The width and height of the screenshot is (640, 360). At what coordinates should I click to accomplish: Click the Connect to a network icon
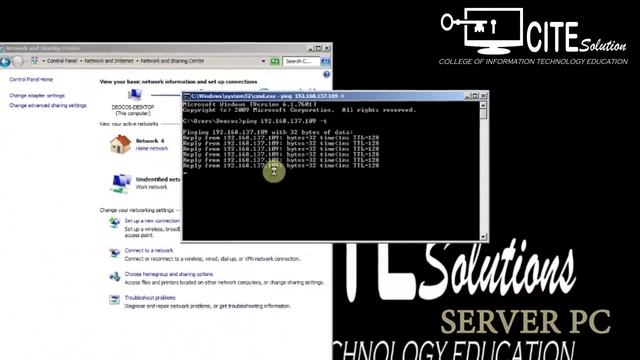pyautogui.click(x=114, y=253)
